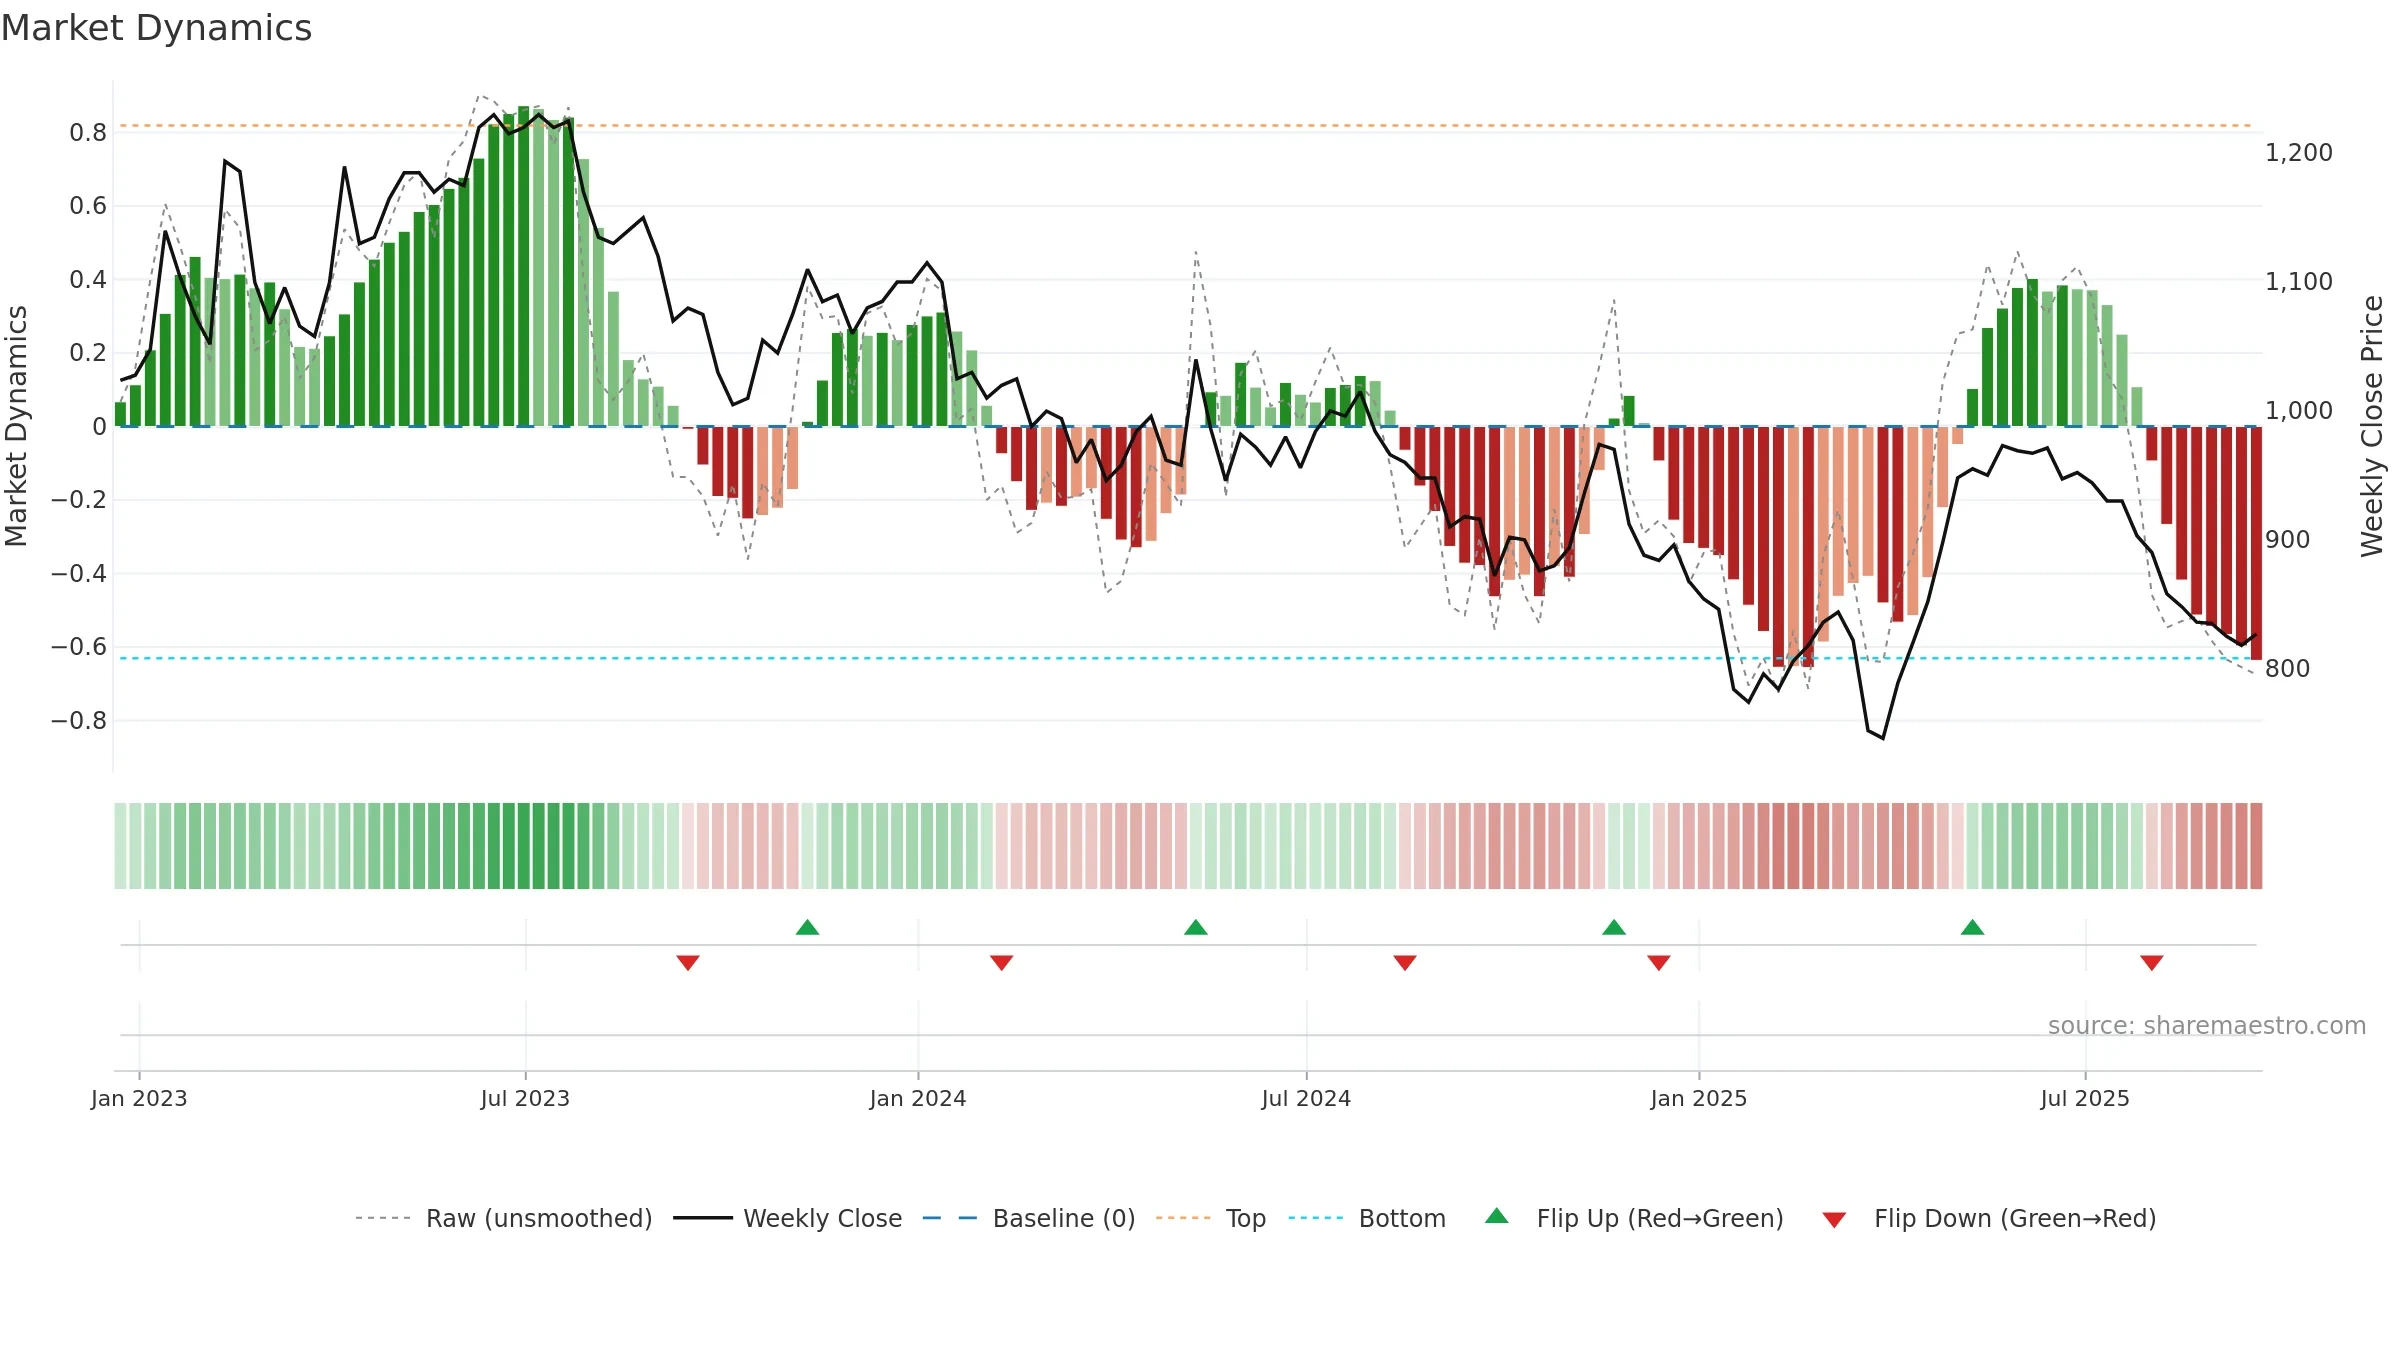
Task: Click the green flip-up marker near May 2025
Action: point(1973,927)
